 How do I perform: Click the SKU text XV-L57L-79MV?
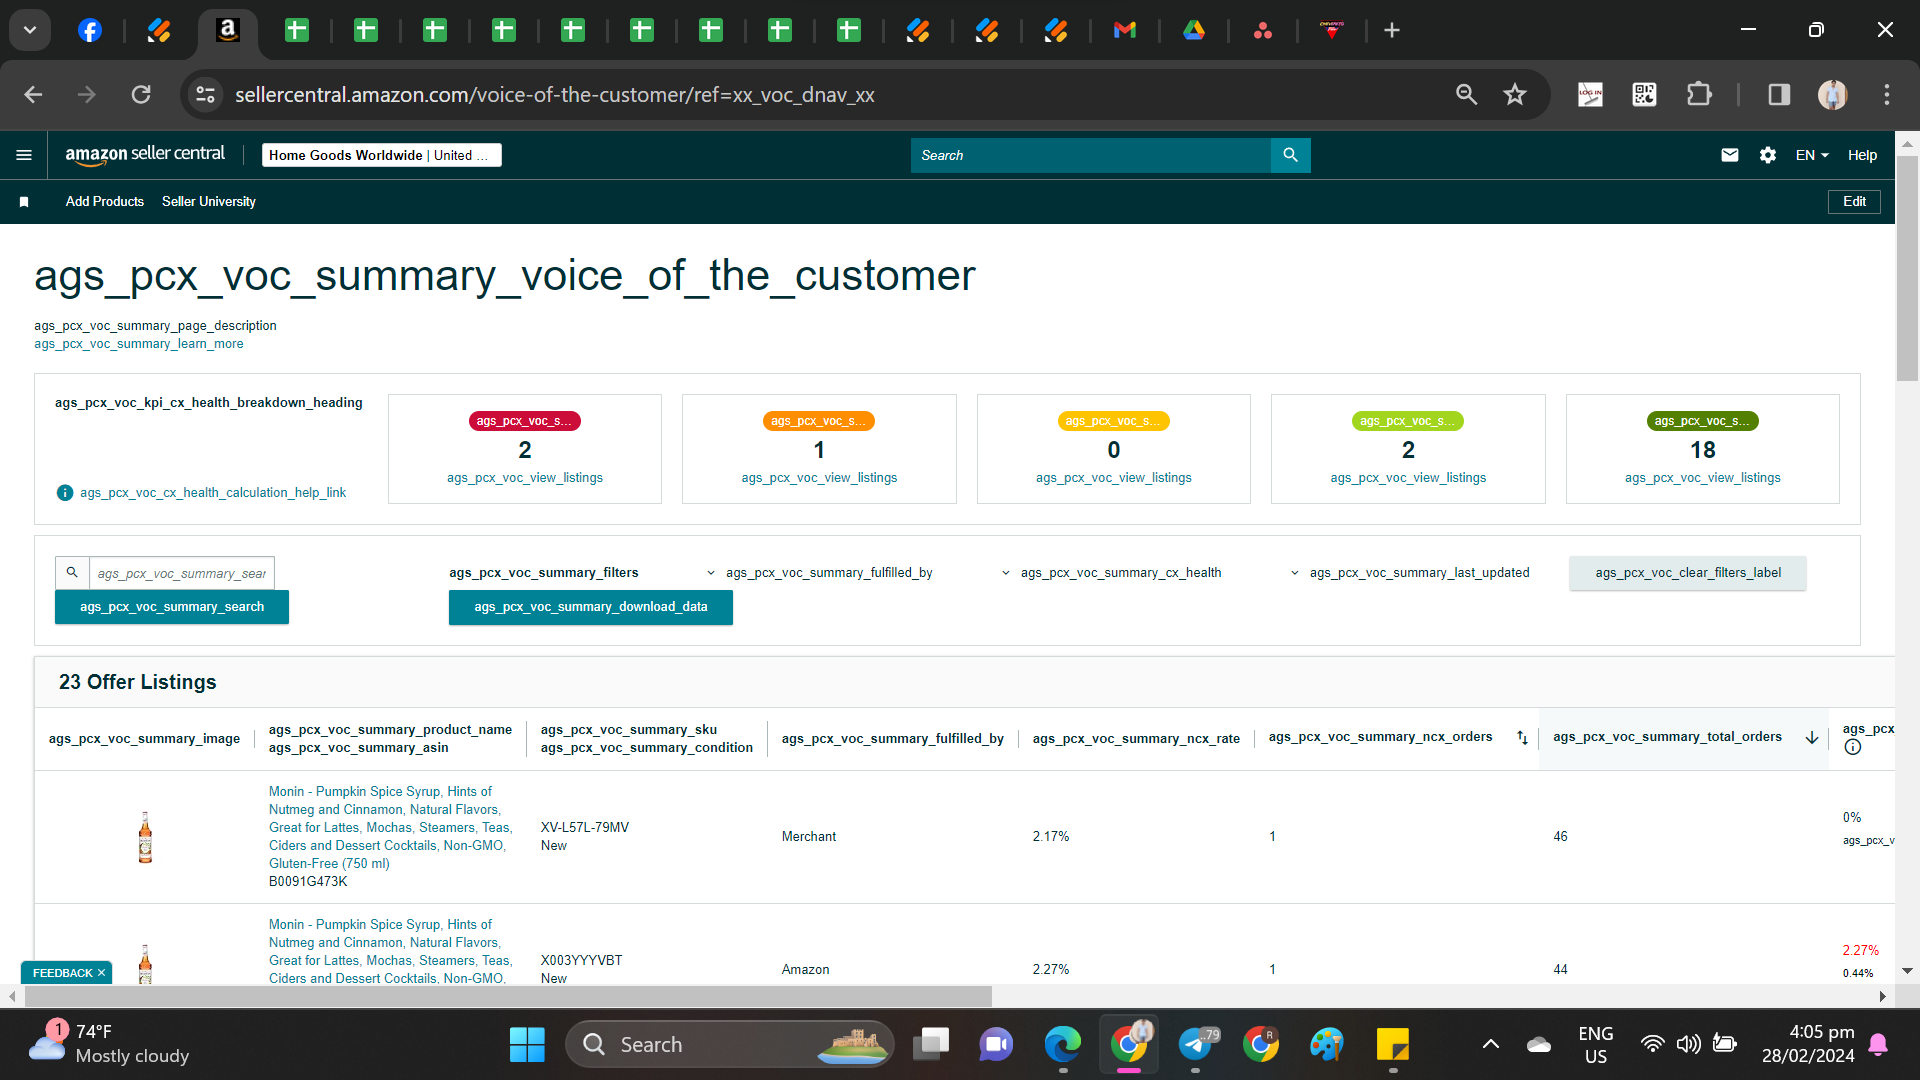pyautogui.click(x=585, y=828)
